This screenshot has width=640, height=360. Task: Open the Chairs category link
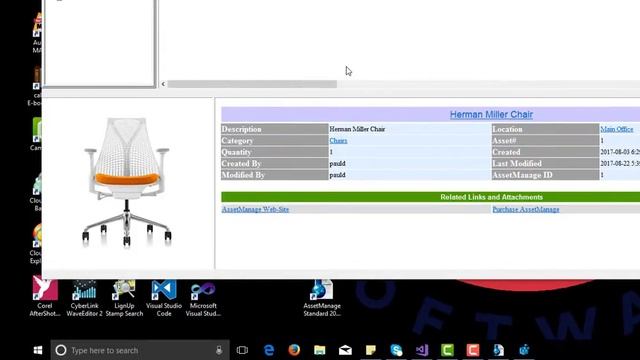(338, 140)
